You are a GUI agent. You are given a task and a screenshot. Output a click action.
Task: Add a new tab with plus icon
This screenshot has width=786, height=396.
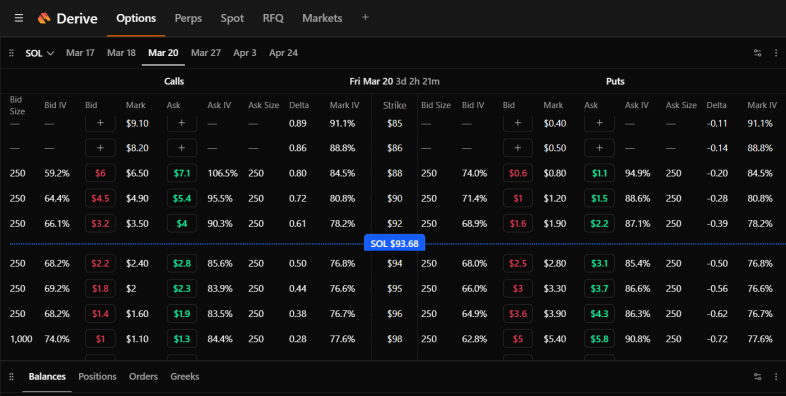[x=365, y=18]
